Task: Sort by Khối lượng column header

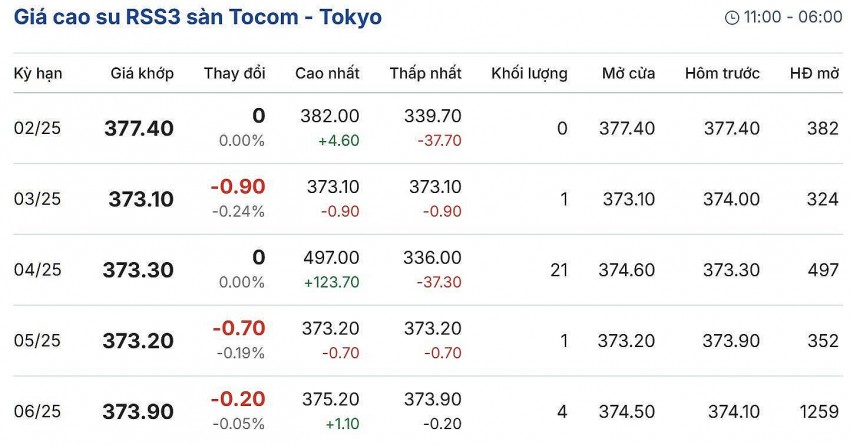Action: pyautogui.click(x=529, y=74)
